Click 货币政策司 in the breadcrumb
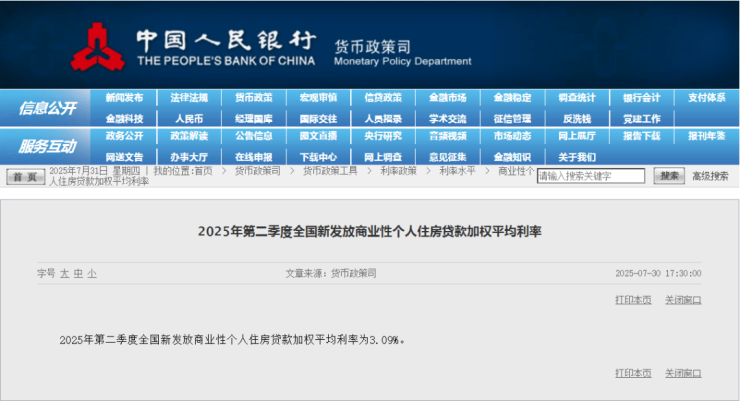The height and width of the screenshot is (401, 740). click(257, 171)
